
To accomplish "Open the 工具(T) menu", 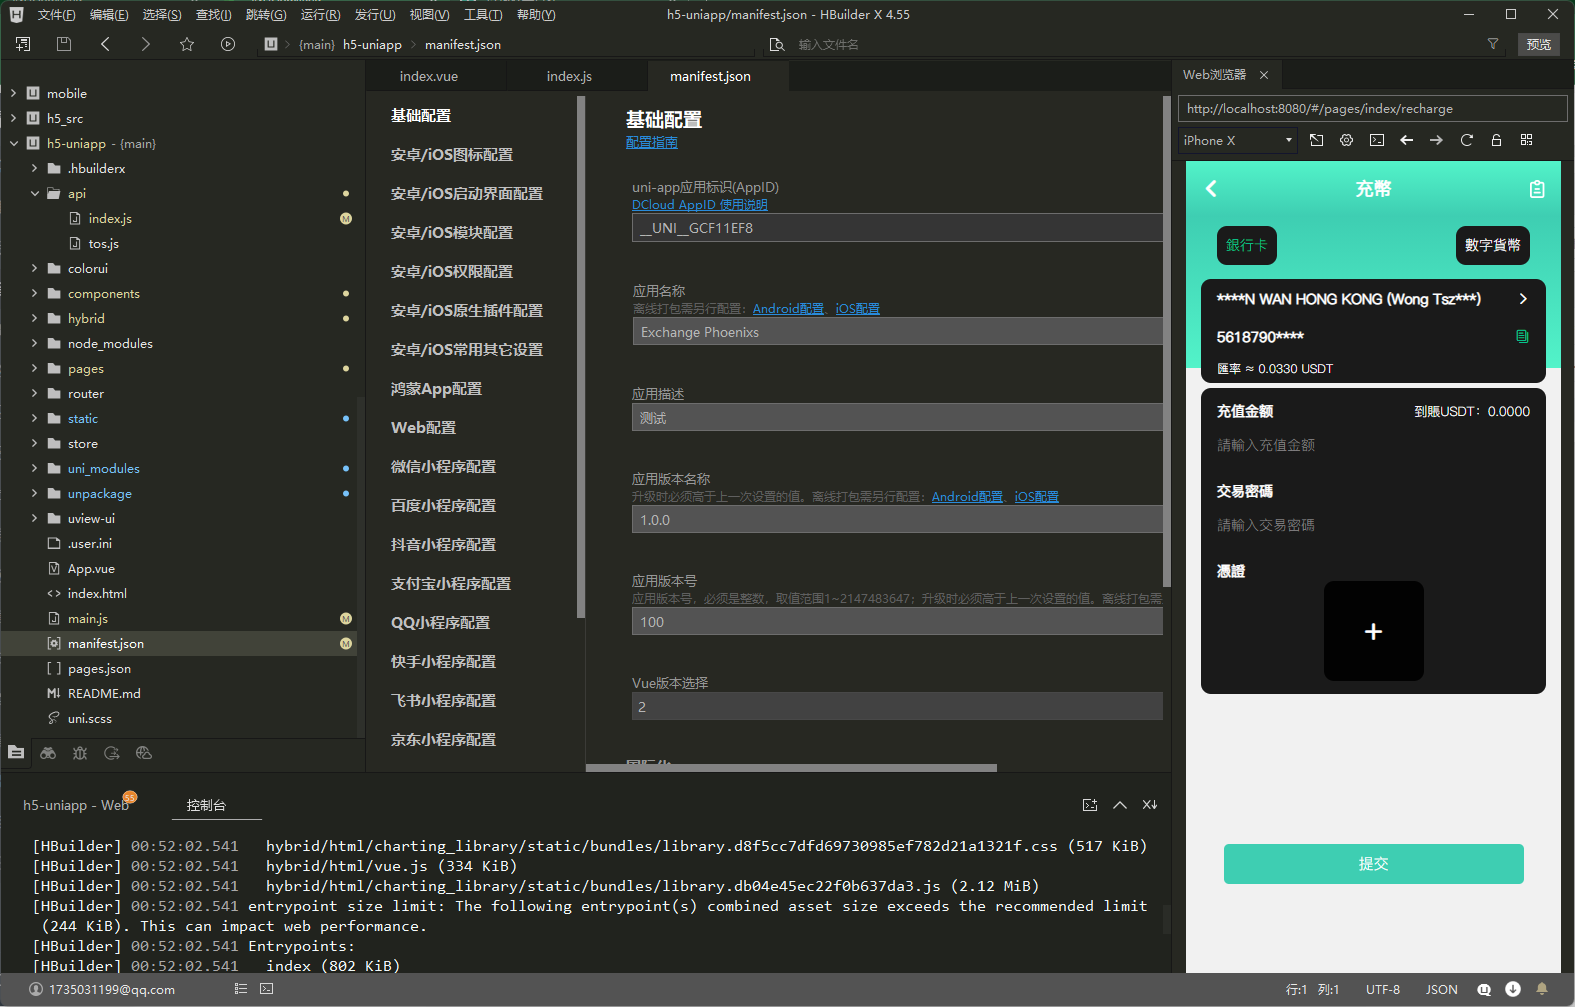I will pyautogui.click(x=482, y=15).
